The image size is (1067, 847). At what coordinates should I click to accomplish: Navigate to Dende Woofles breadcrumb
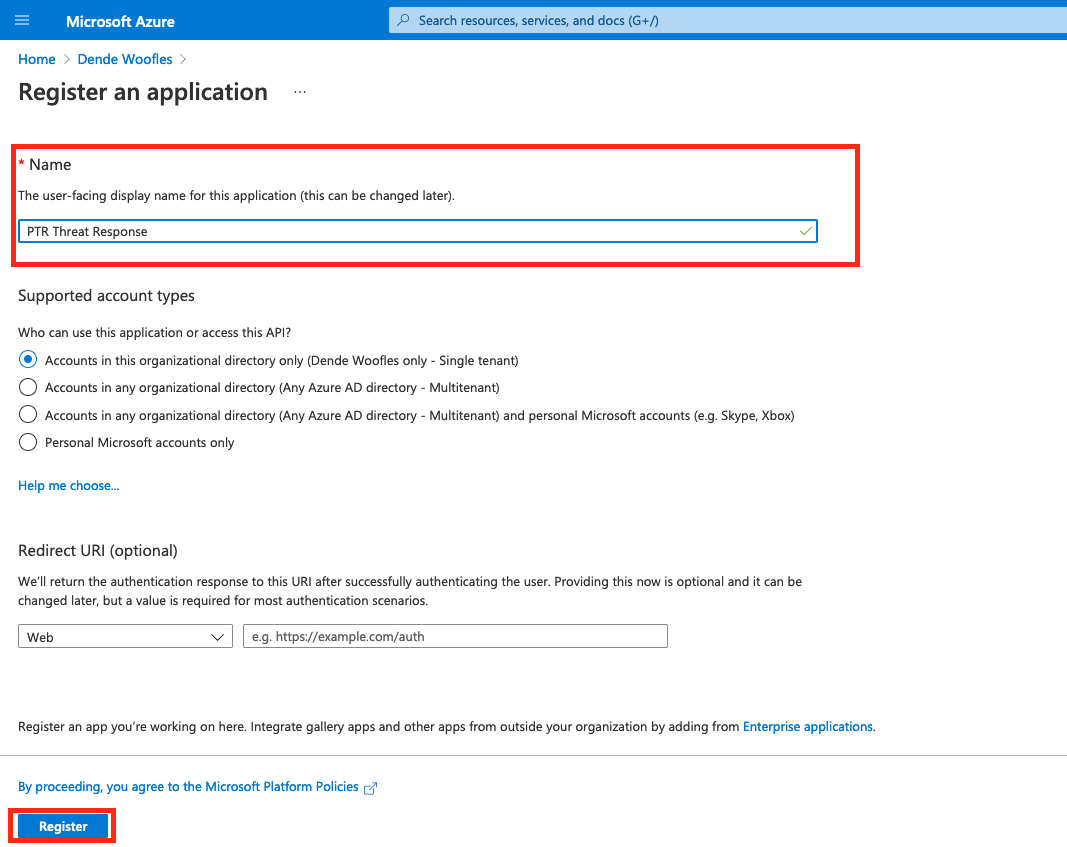[x=125, y=59]
